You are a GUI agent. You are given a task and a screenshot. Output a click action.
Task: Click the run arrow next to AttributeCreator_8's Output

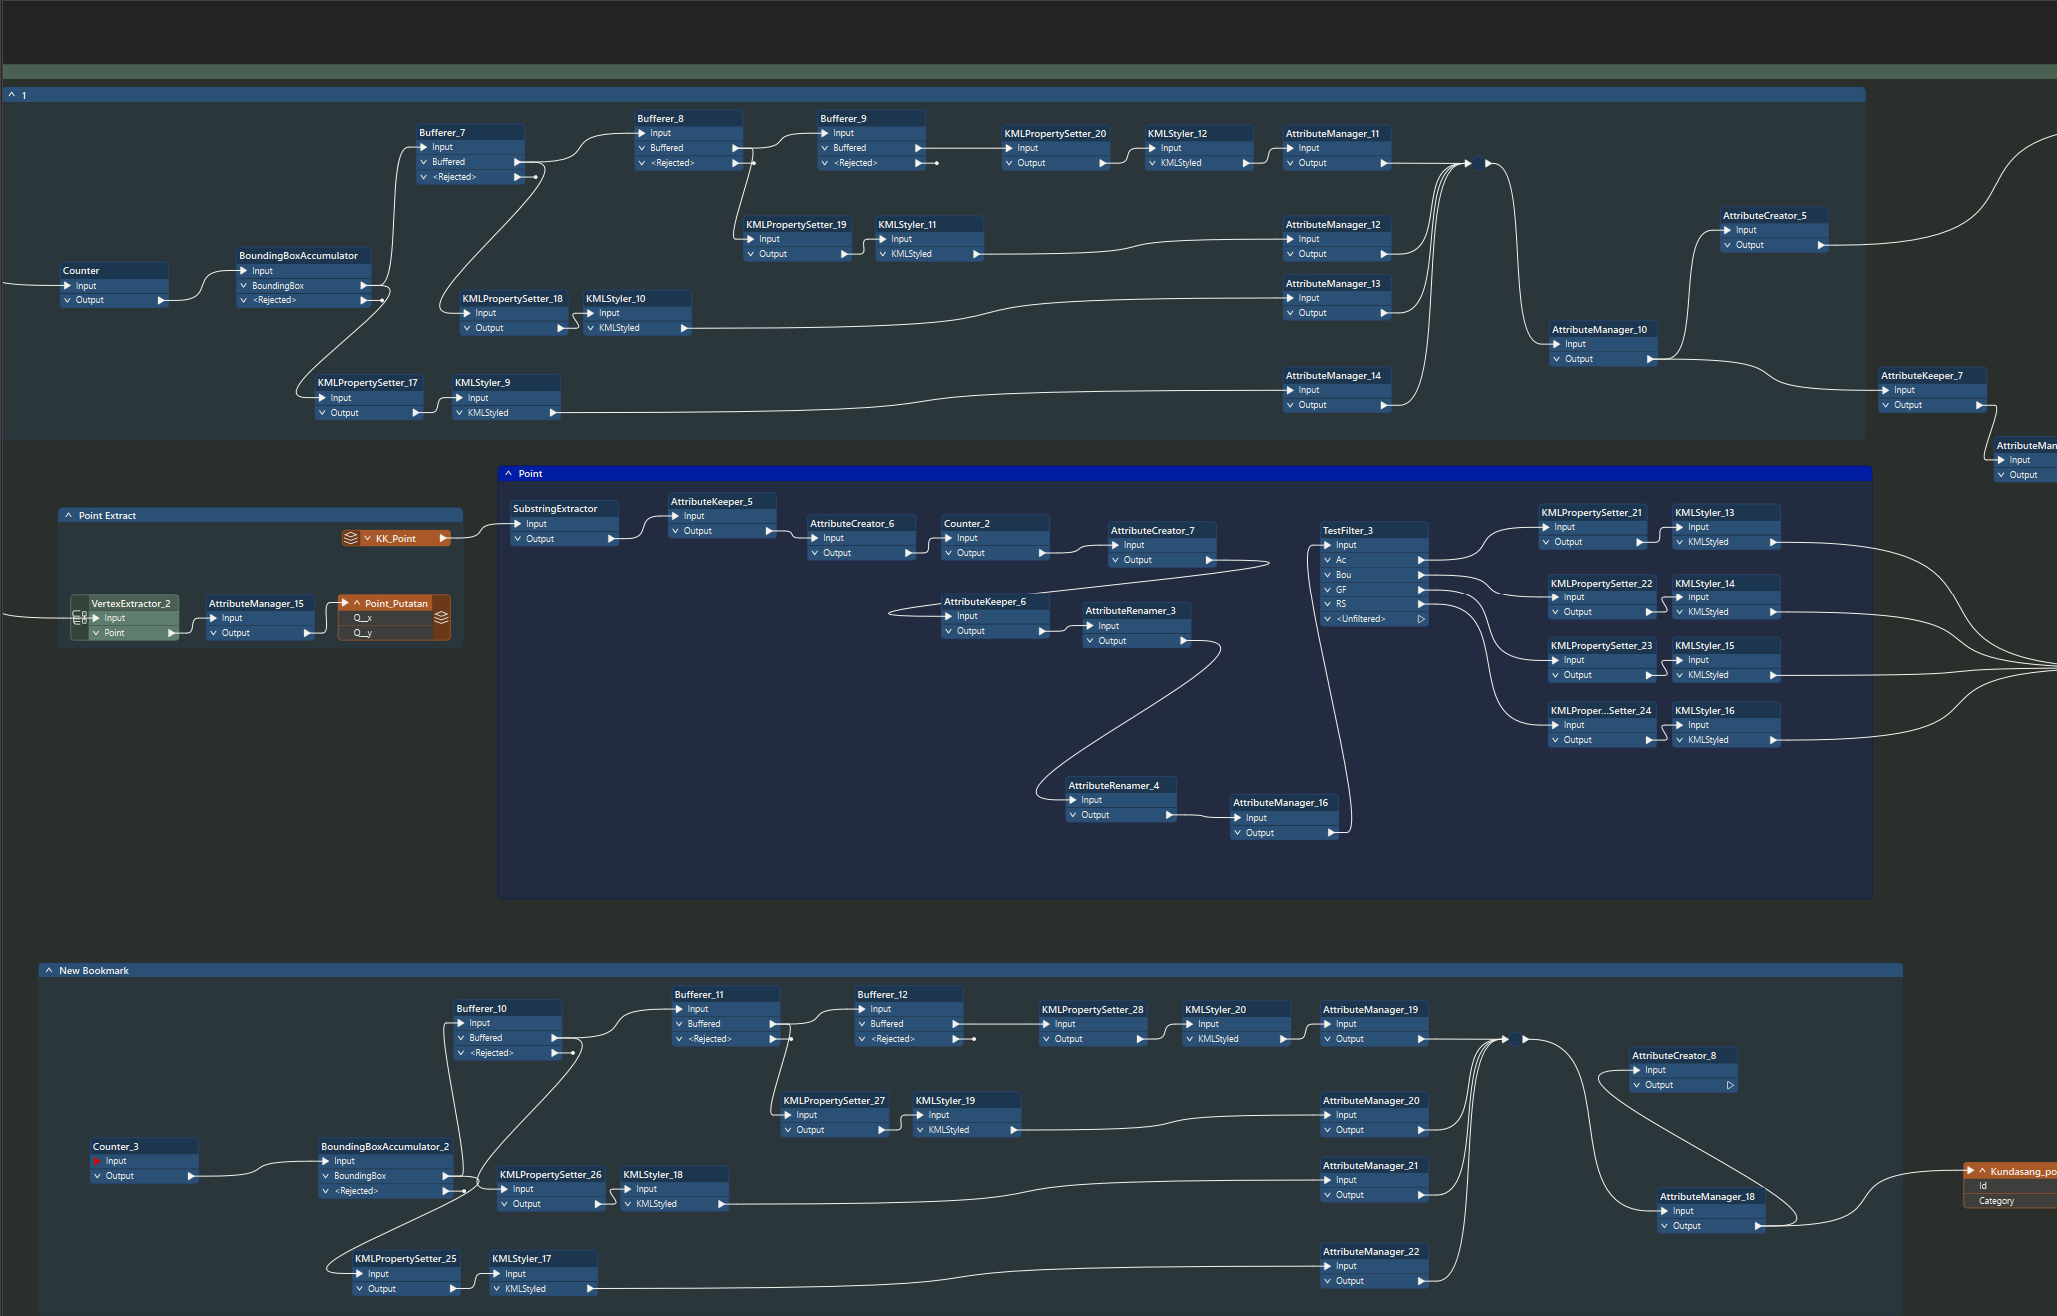coord(1731,1084)
